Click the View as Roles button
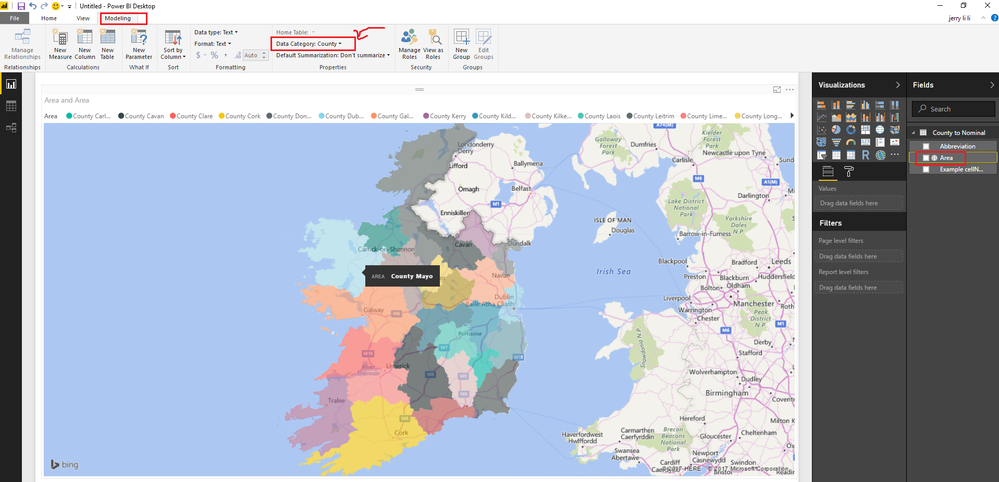 (x=433, y=44)
